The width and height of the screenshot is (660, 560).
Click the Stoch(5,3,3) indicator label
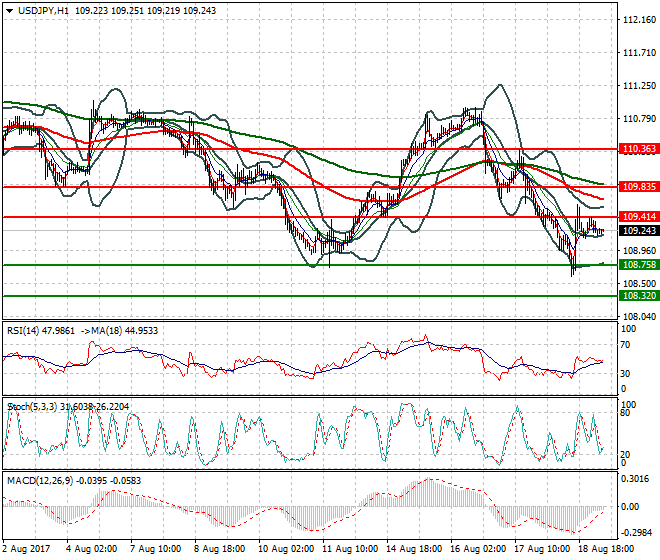[x=32, y=406]
